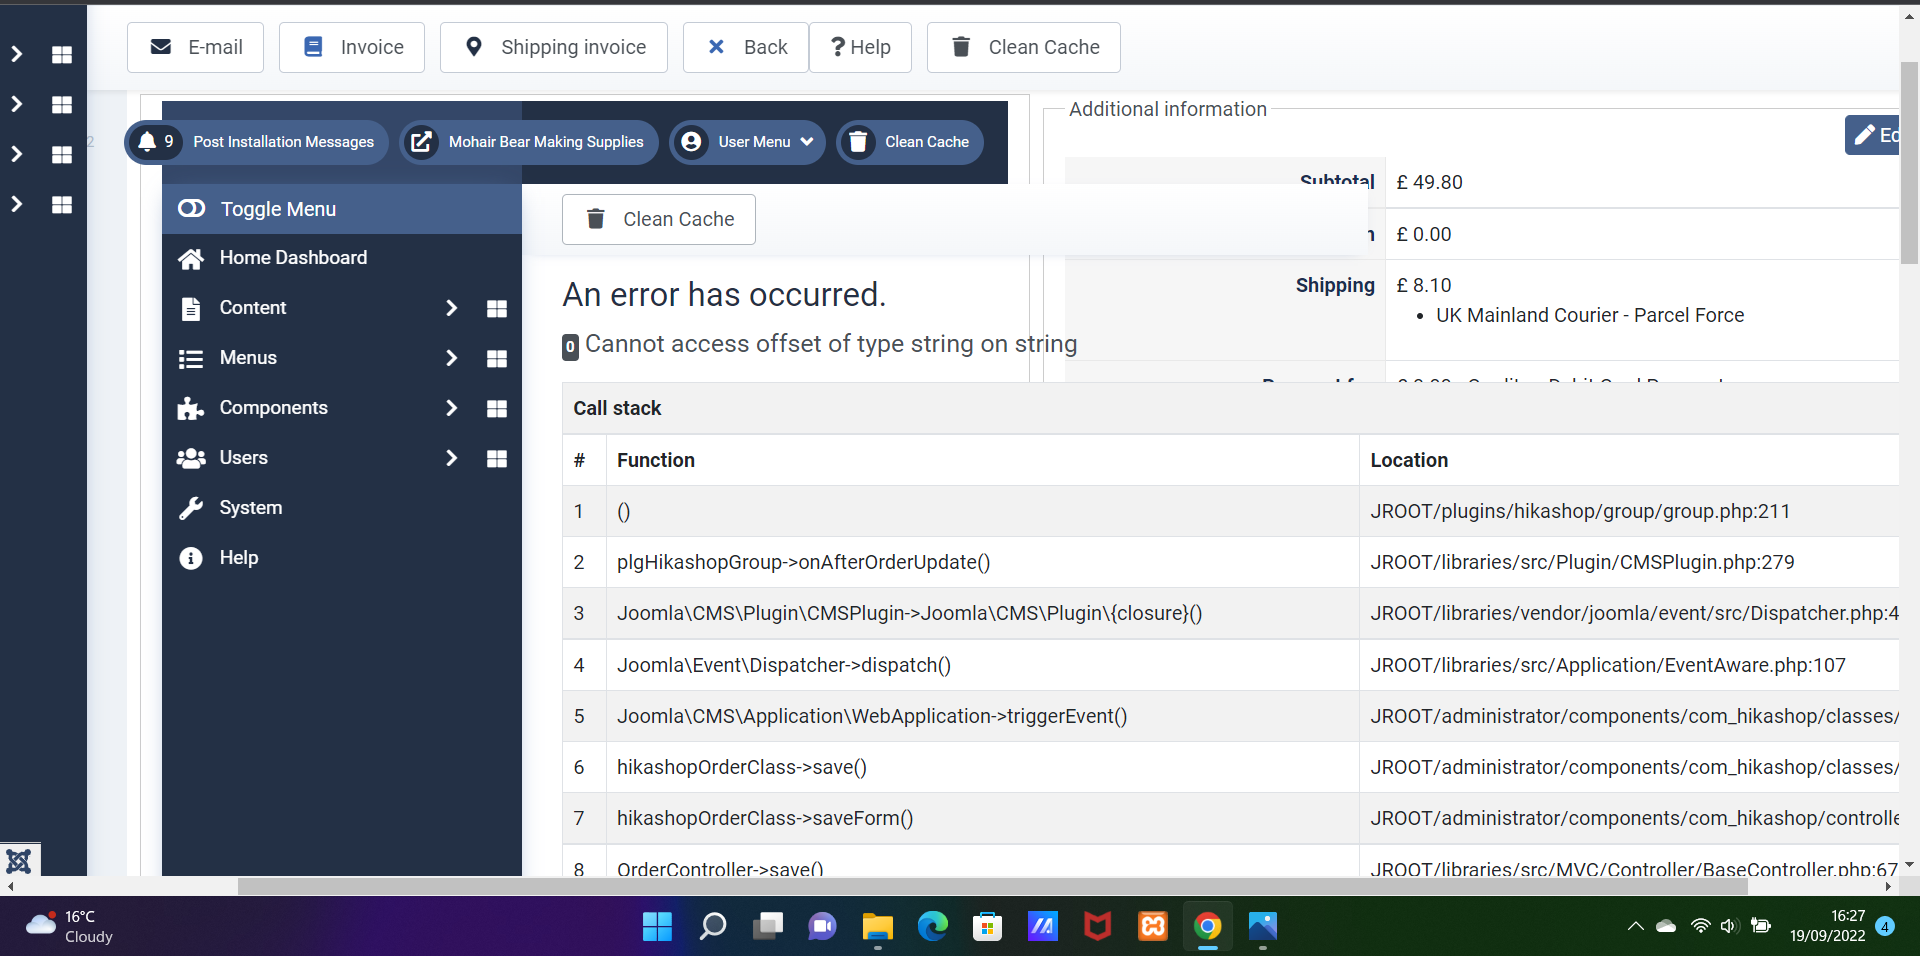Click the pencil Edit button in Additional information

pyautogui.click(x=1873, y=135)
